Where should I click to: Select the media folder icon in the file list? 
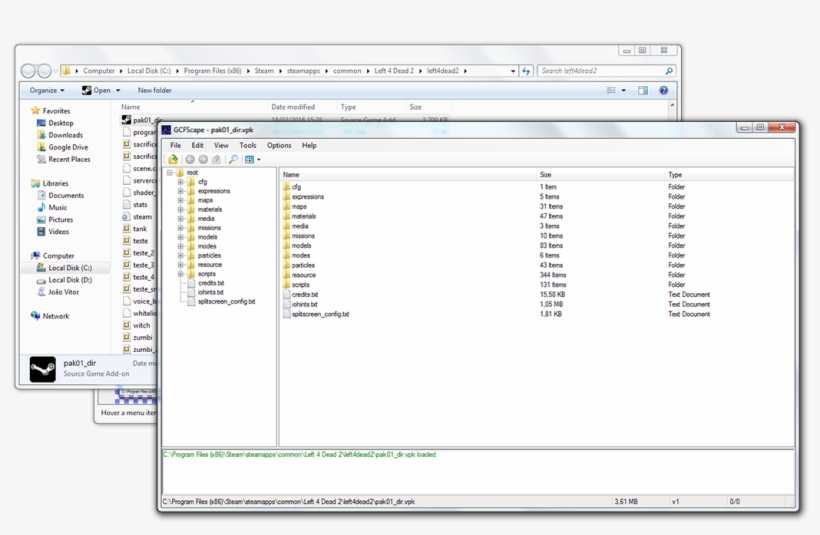pos(286,226)
